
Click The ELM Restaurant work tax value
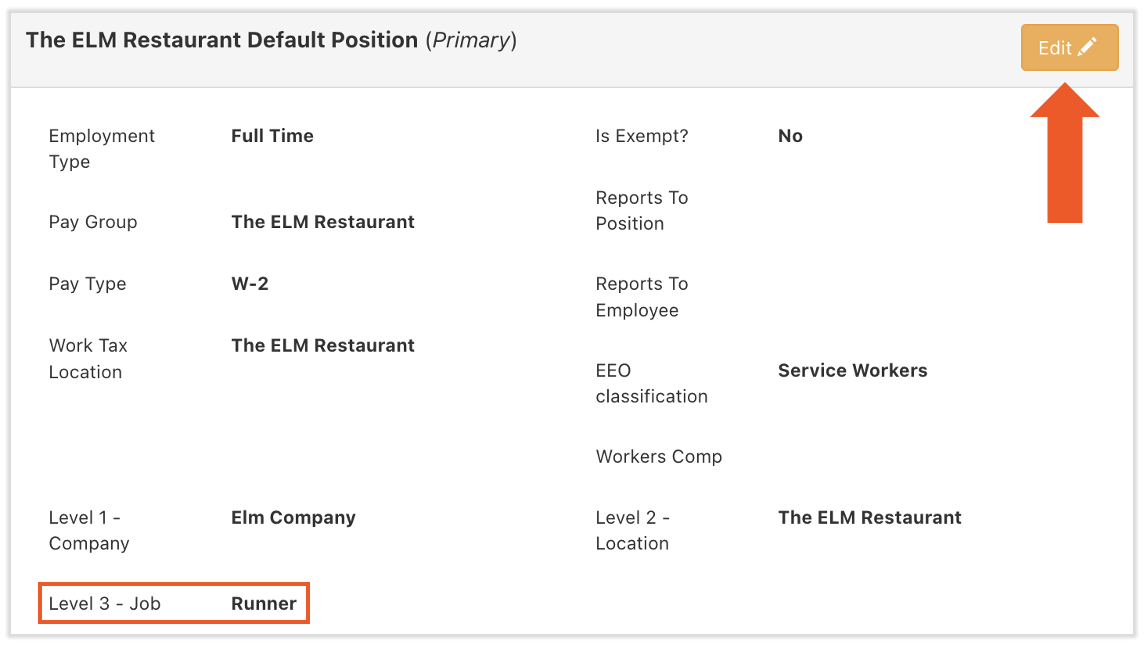pyautogui.click(x=322, y=346)
